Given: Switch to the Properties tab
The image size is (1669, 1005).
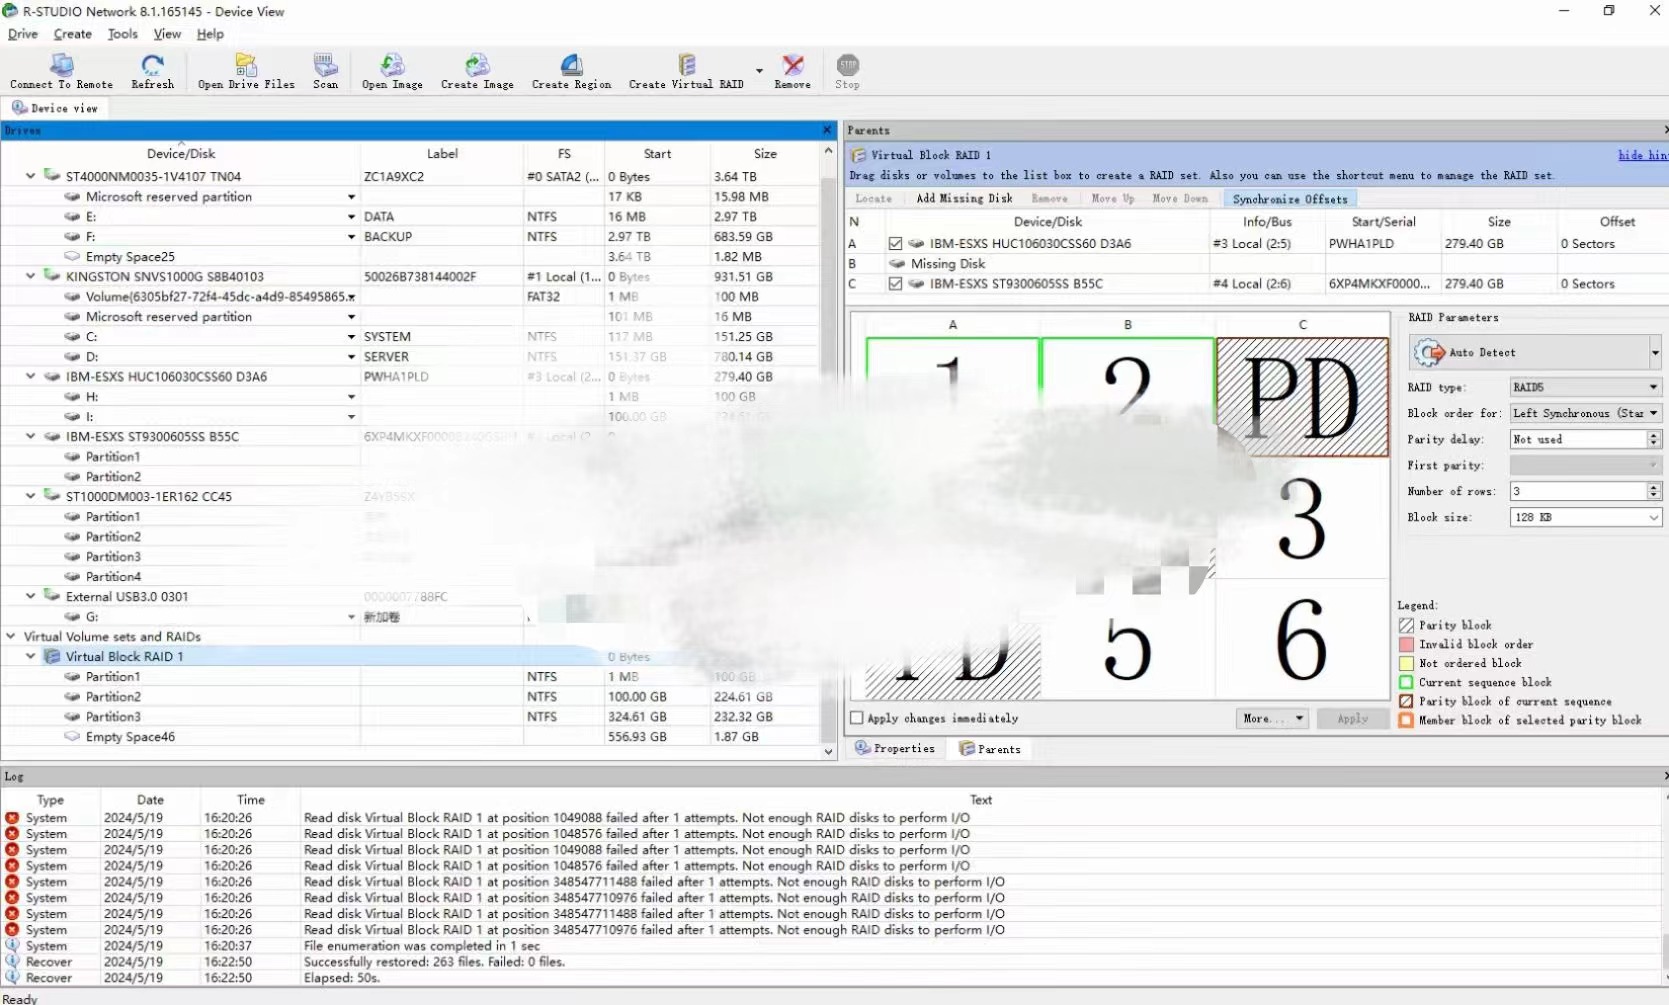Looking at the screenshot, I should coord(895,748).
